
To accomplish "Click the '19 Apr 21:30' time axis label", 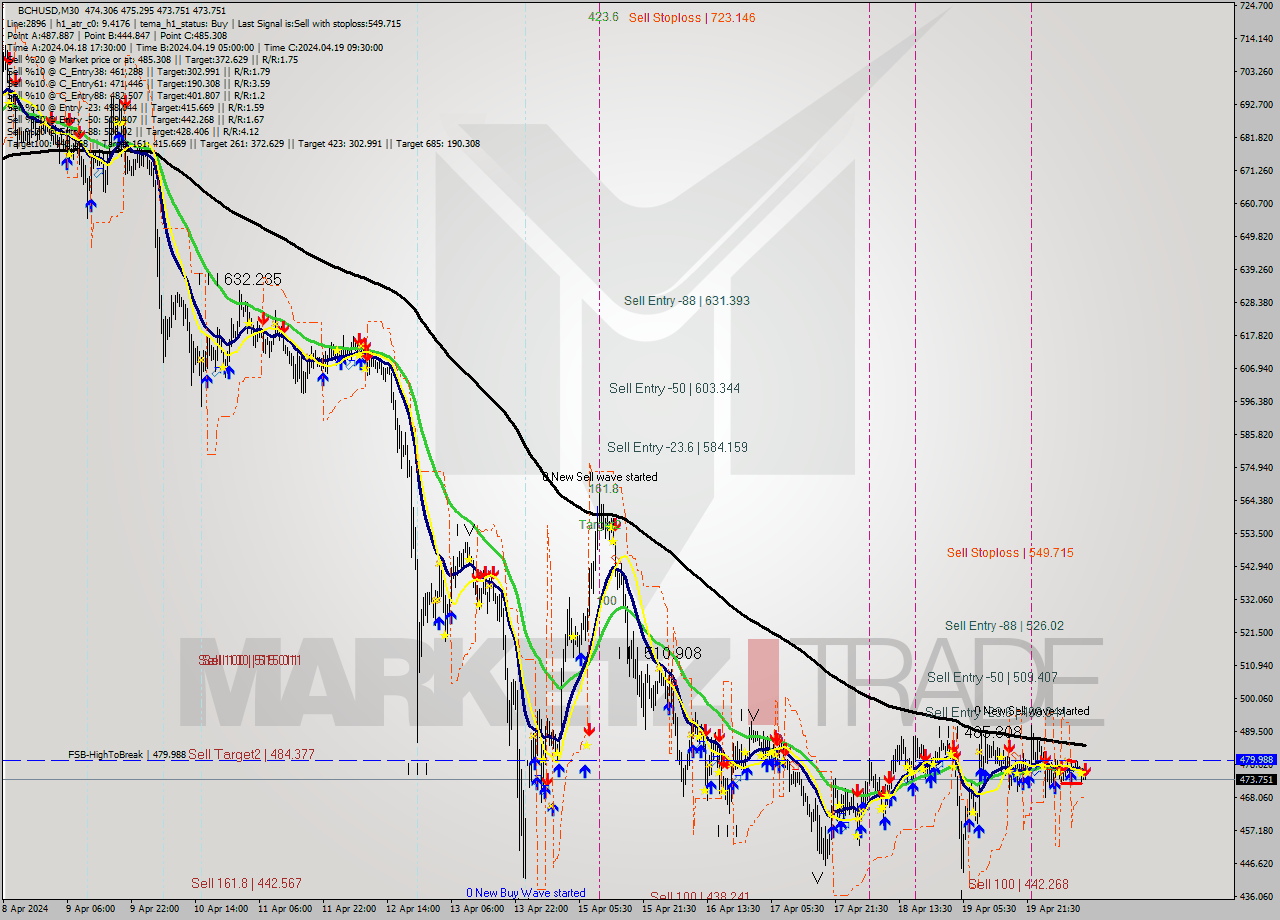I will click(1052, 909).
